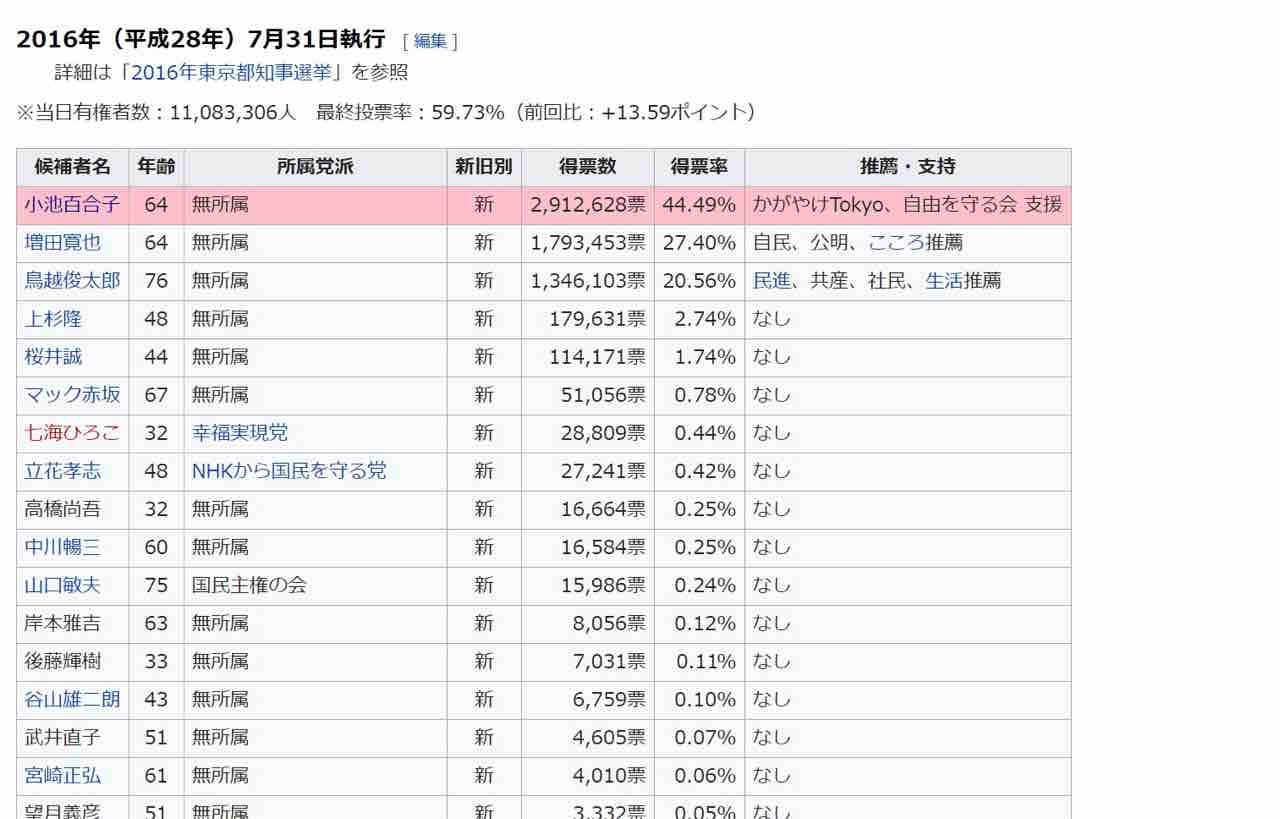Click the 得票率 column header

[699, 167]
